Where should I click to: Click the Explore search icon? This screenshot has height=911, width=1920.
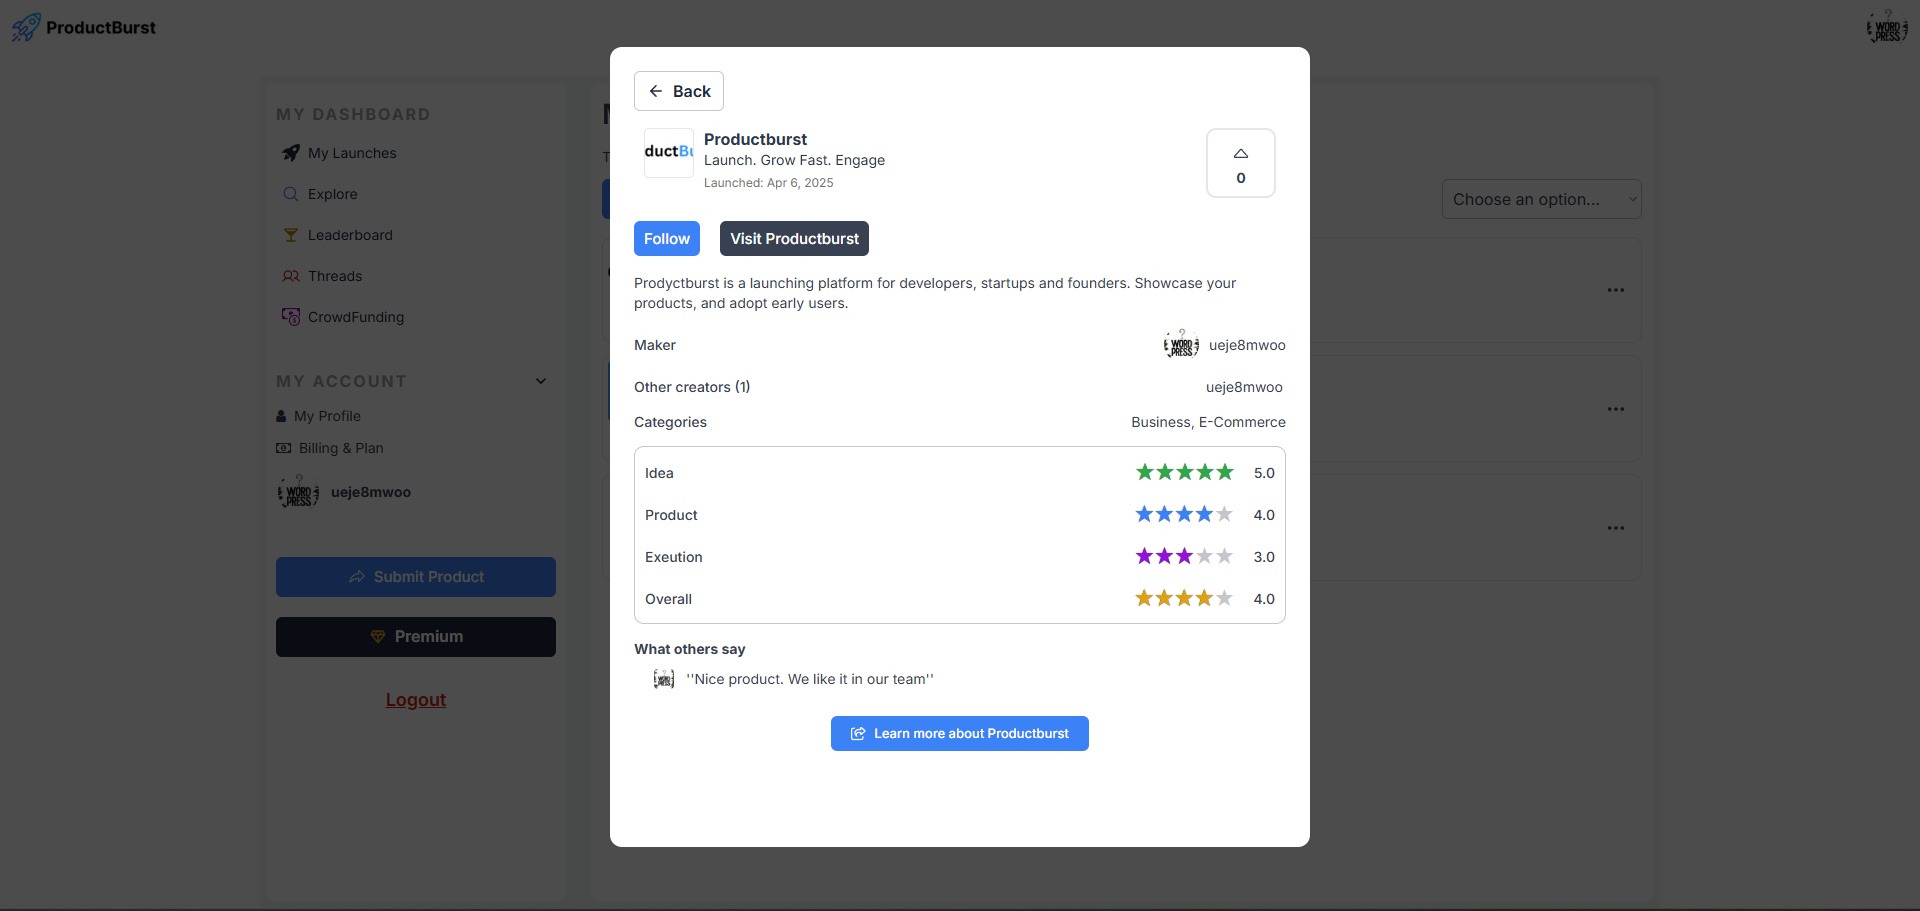(291, 194)
